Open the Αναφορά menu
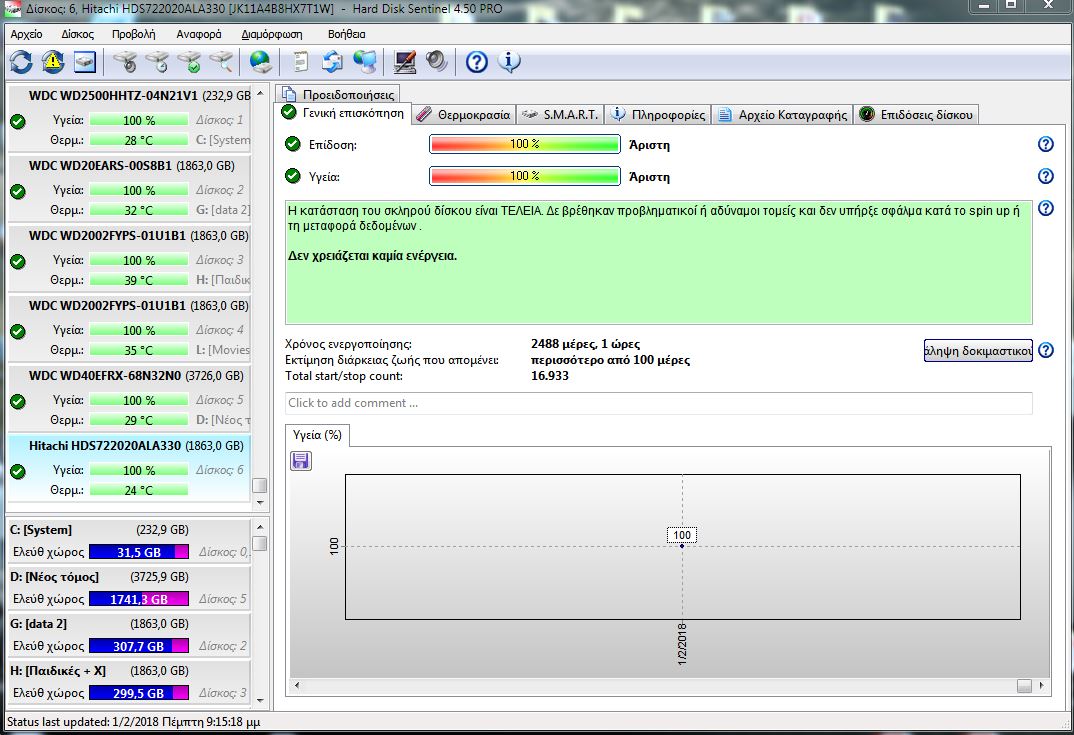The width and height of the screenshot is (1074, 735). (x=199, y=34)
